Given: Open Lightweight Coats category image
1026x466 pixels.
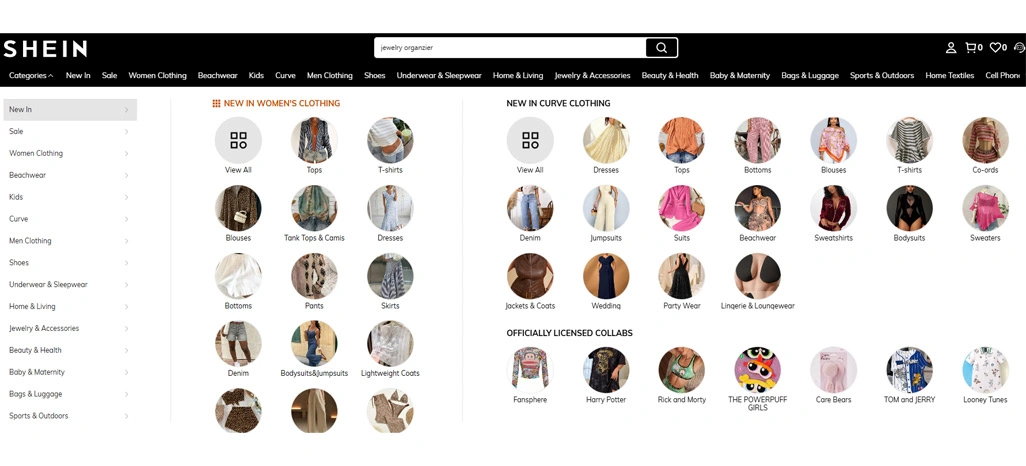Looking at the screenshot, I should 390,344.
